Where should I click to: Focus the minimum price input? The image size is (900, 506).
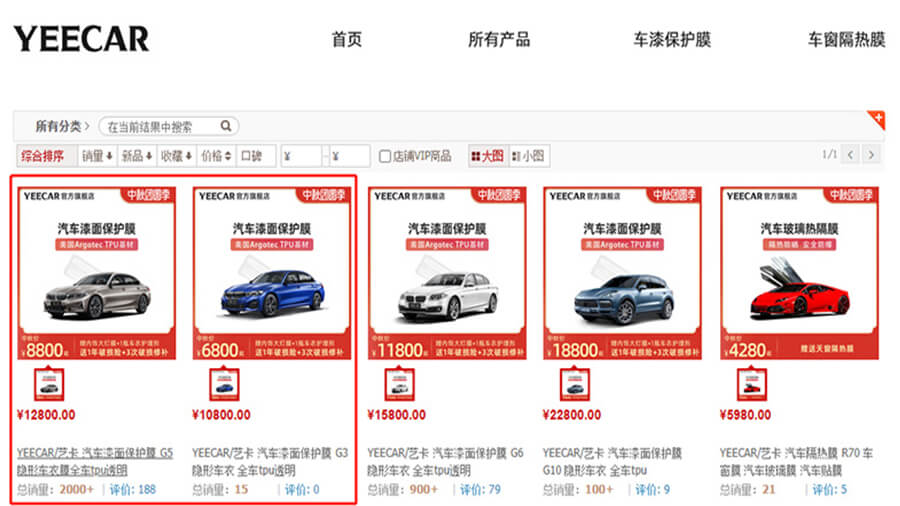301,156
